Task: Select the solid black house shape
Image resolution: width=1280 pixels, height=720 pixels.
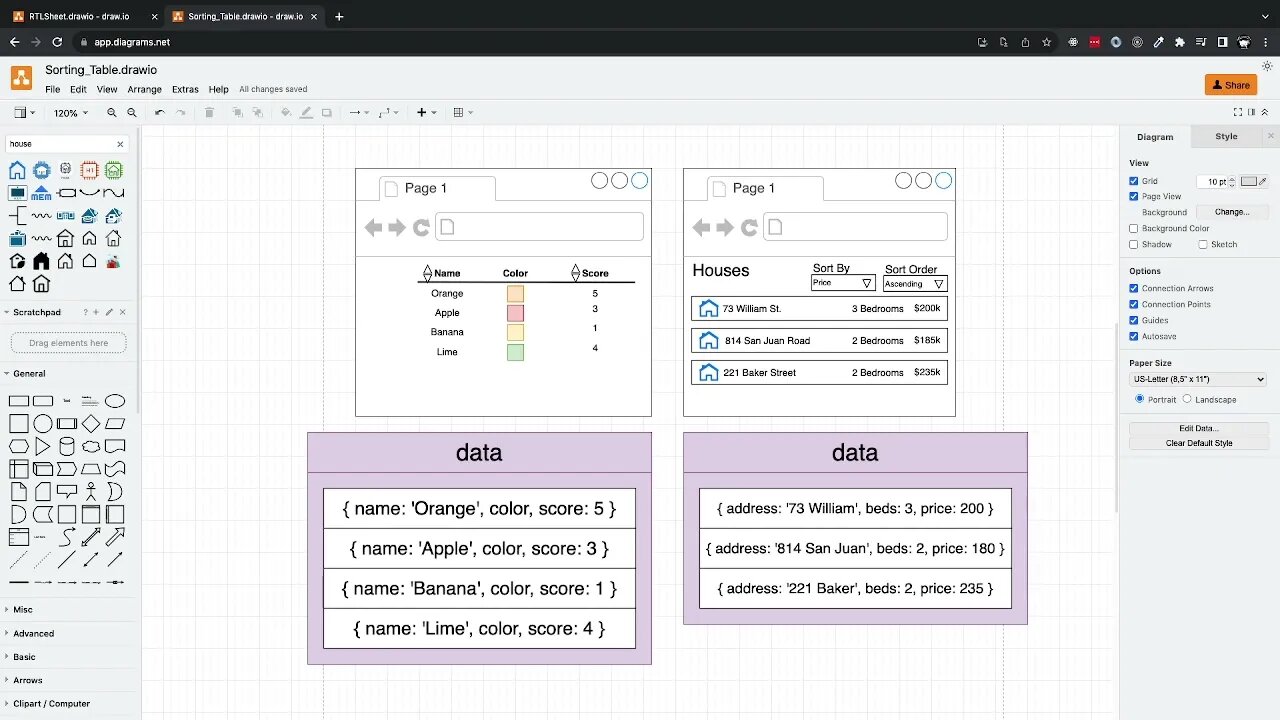Action: [x=41, y=261]
